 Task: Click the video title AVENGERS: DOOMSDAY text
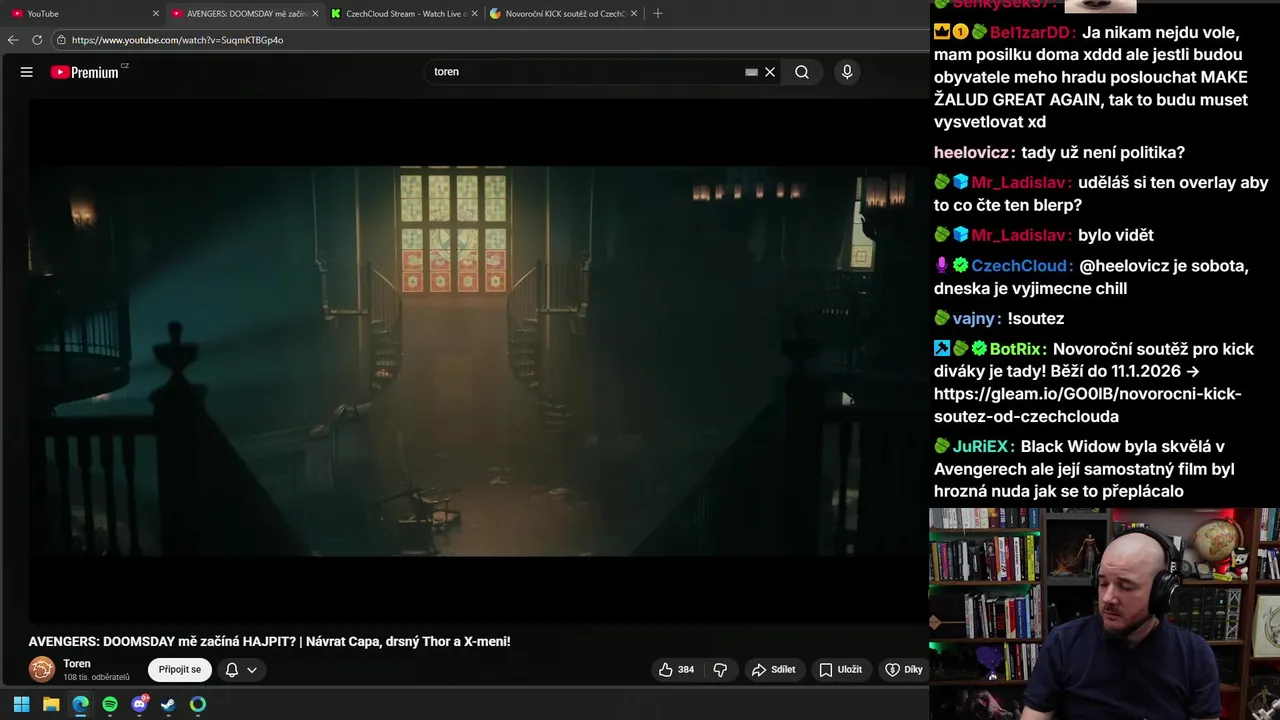tap(269, 642)
